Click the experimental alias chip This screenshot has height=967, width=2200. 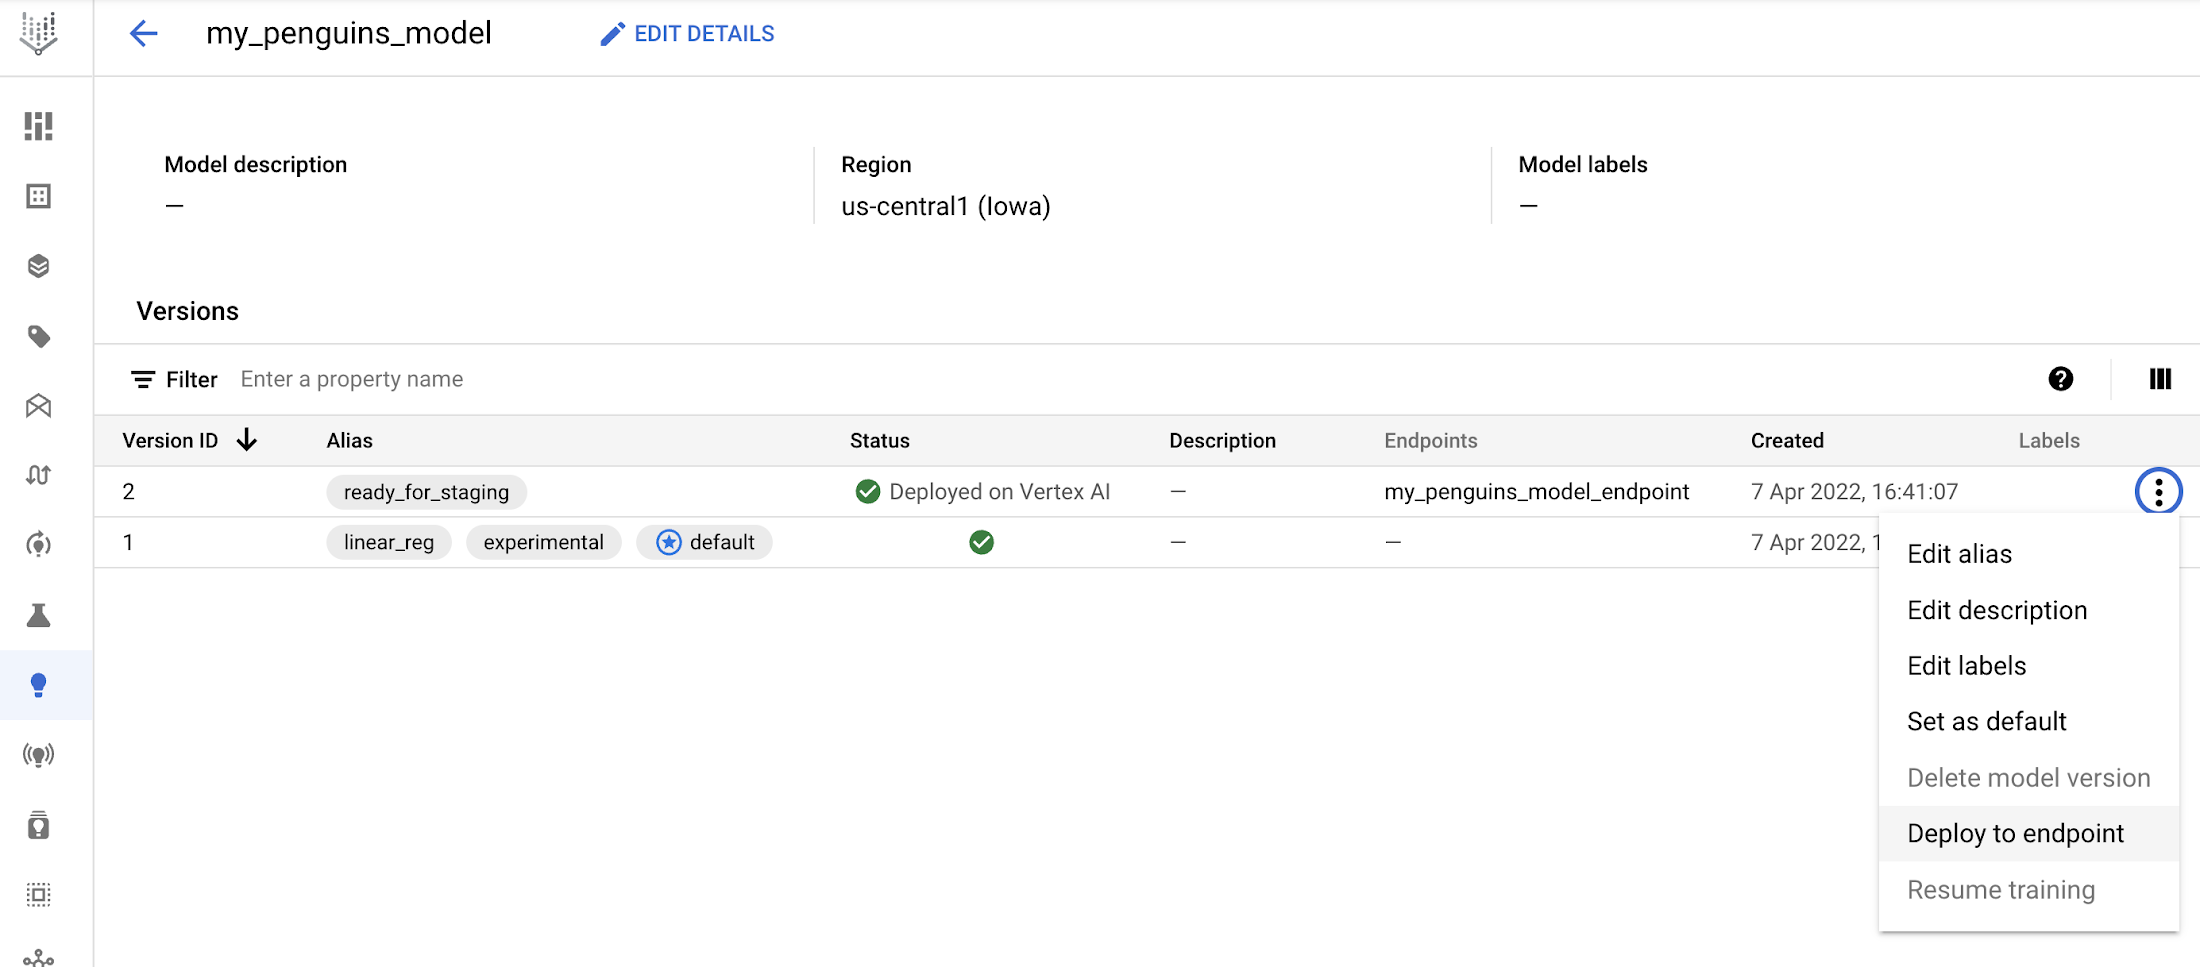tap(544, 542)
